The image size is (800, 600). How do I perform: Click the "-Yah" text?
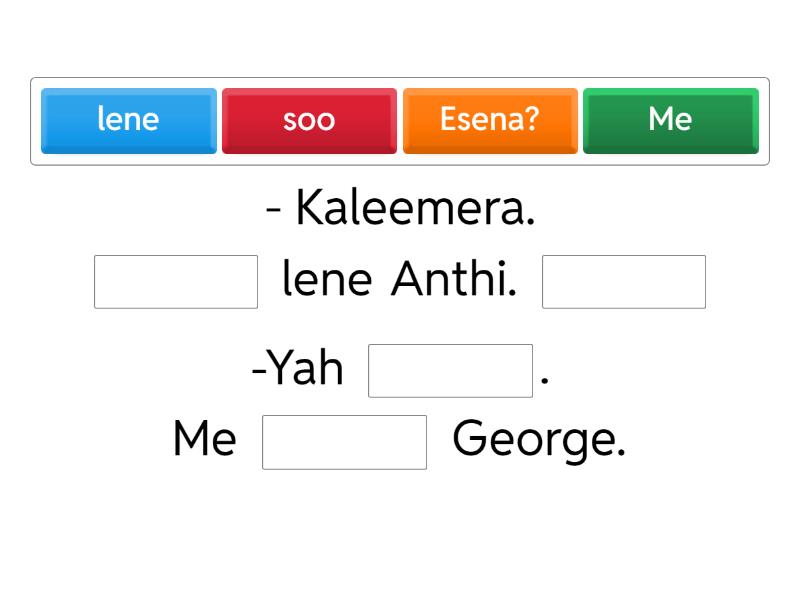pyautogui.click(x=298, y=369)
